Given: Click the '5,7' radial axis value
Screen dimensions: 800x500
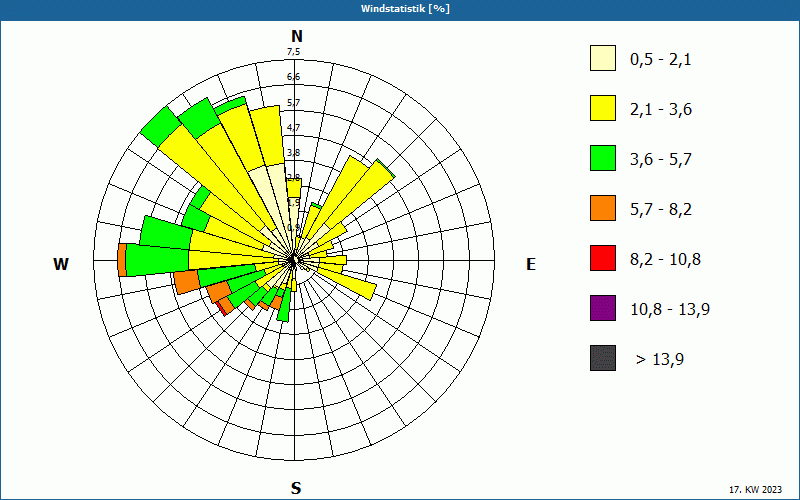Looking at the screenshot, I should pyautogui.click(x=293, y=103).
